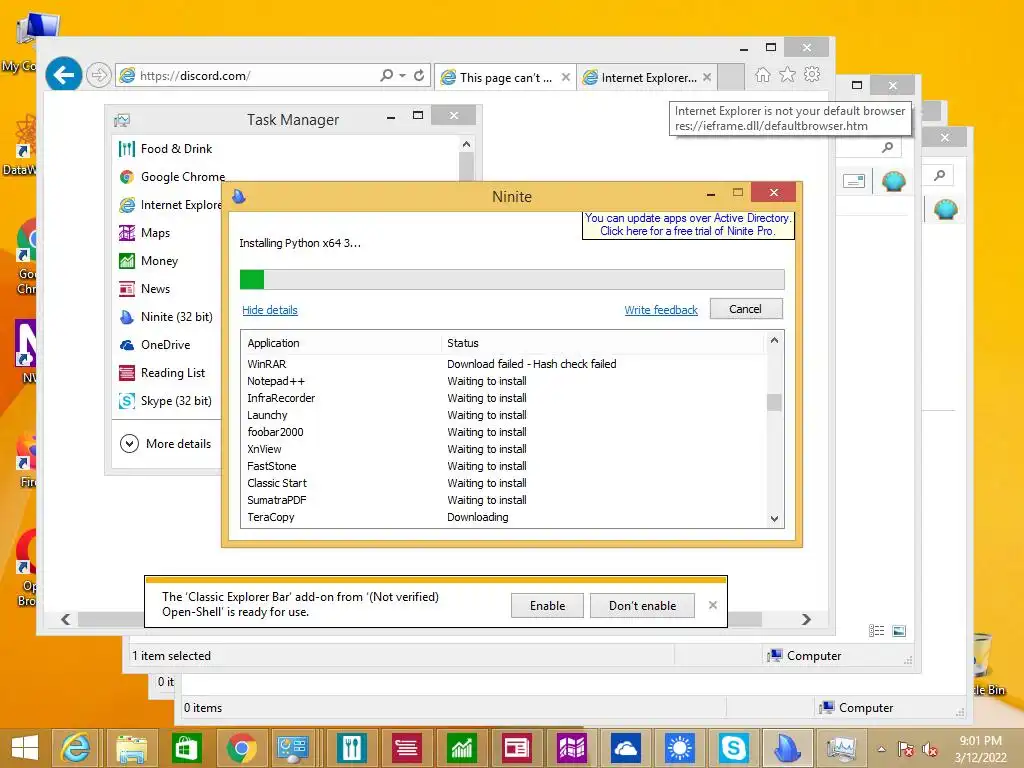1024x768 pixels.
Task: Open Write feedback link in Ninite
Action: (x=661, y=310)
